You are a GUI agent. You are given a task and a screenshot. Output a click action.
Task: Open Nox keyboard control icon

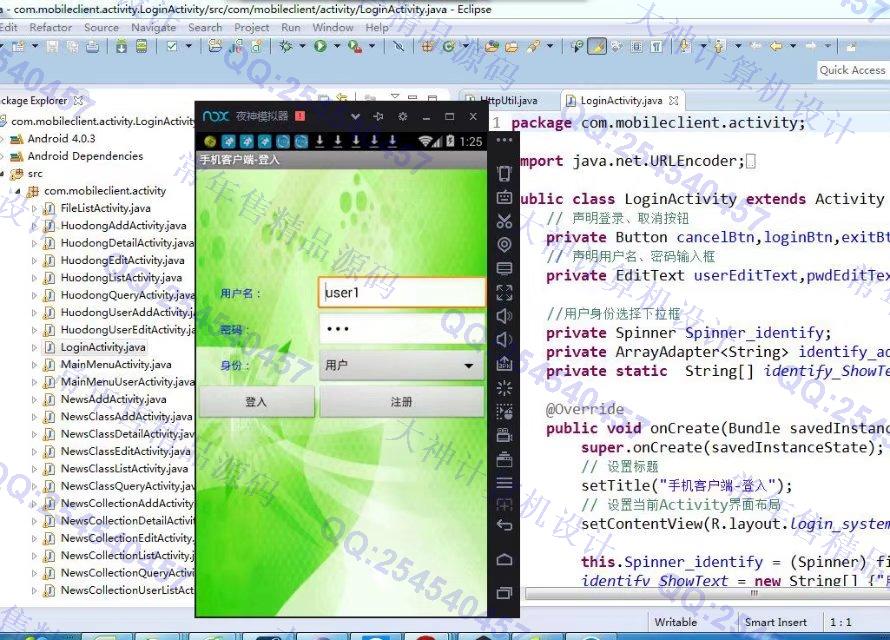(x=504, y=197)
